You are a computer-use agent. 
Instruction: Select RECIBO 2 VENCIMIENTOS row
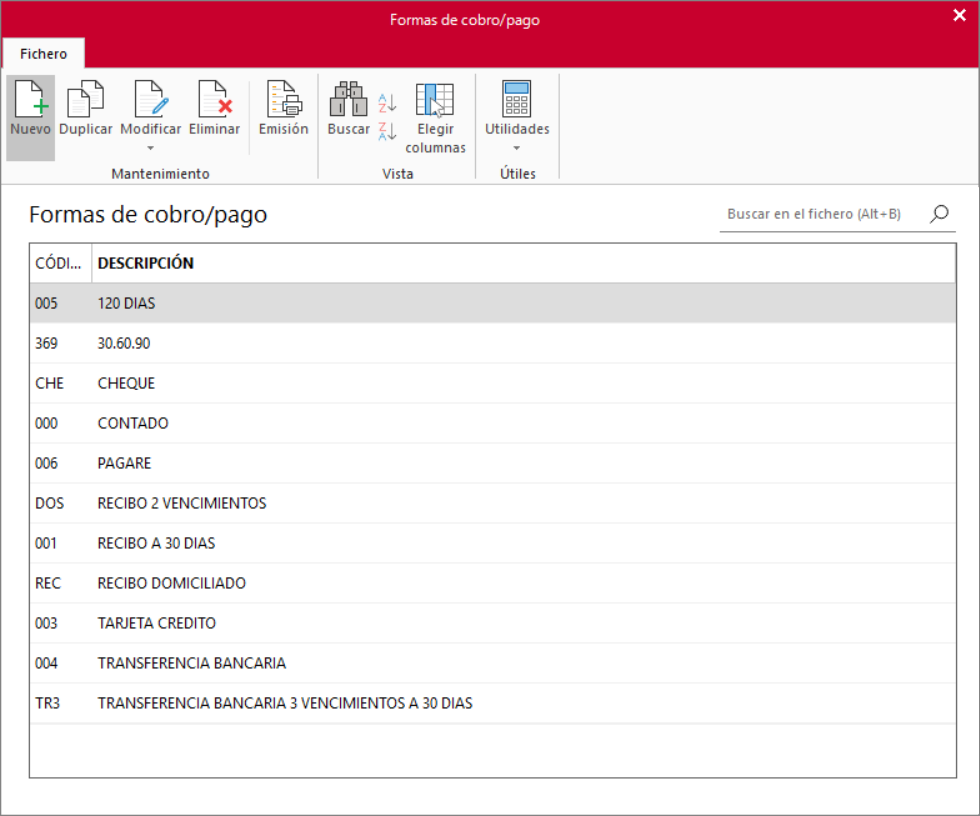(x=492, y=503)
